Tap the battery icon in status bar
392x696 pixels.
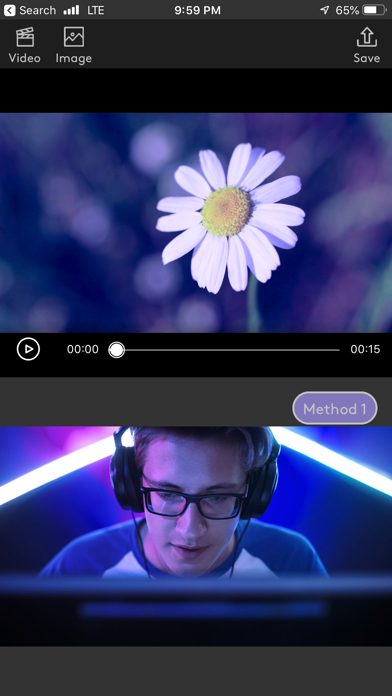(375, 10)
